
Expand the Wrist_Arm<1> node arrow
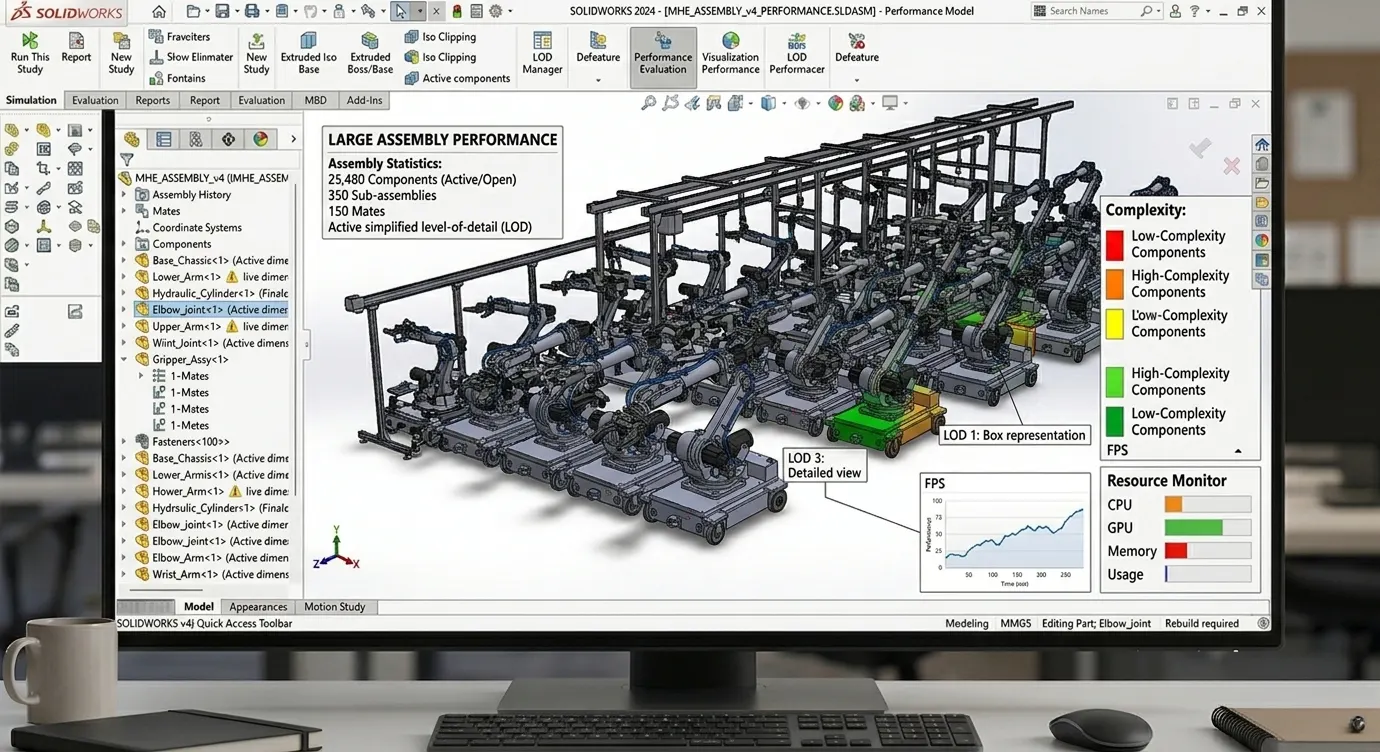pyautogui.click(x=125, y=574)
